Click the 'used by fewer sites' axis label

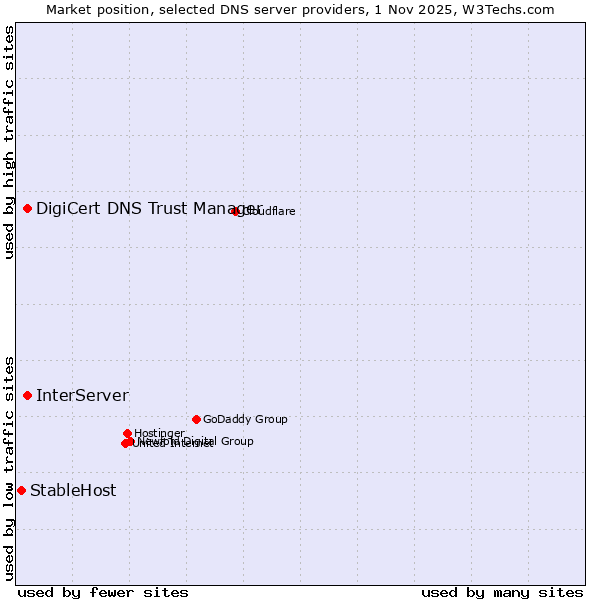tap(103, 592)
